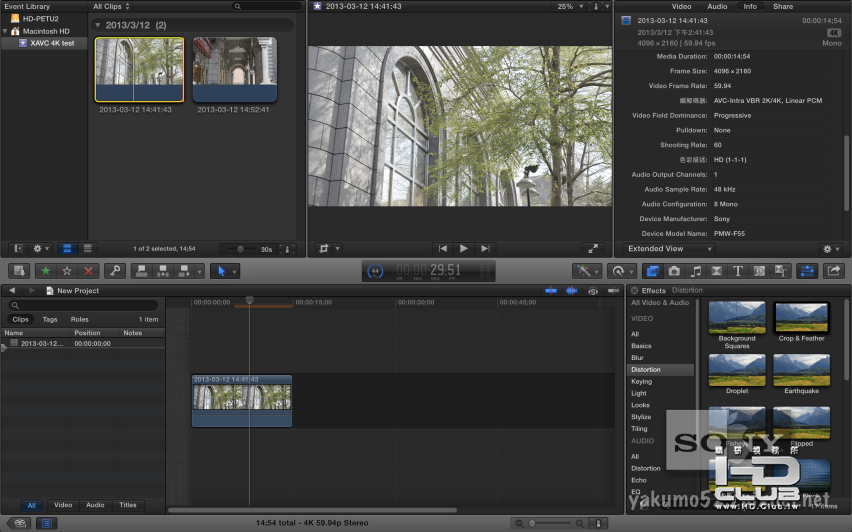Open the Share export icon in toolbar
This screenshot has height=532, width=852.
(x=834, y=271)
